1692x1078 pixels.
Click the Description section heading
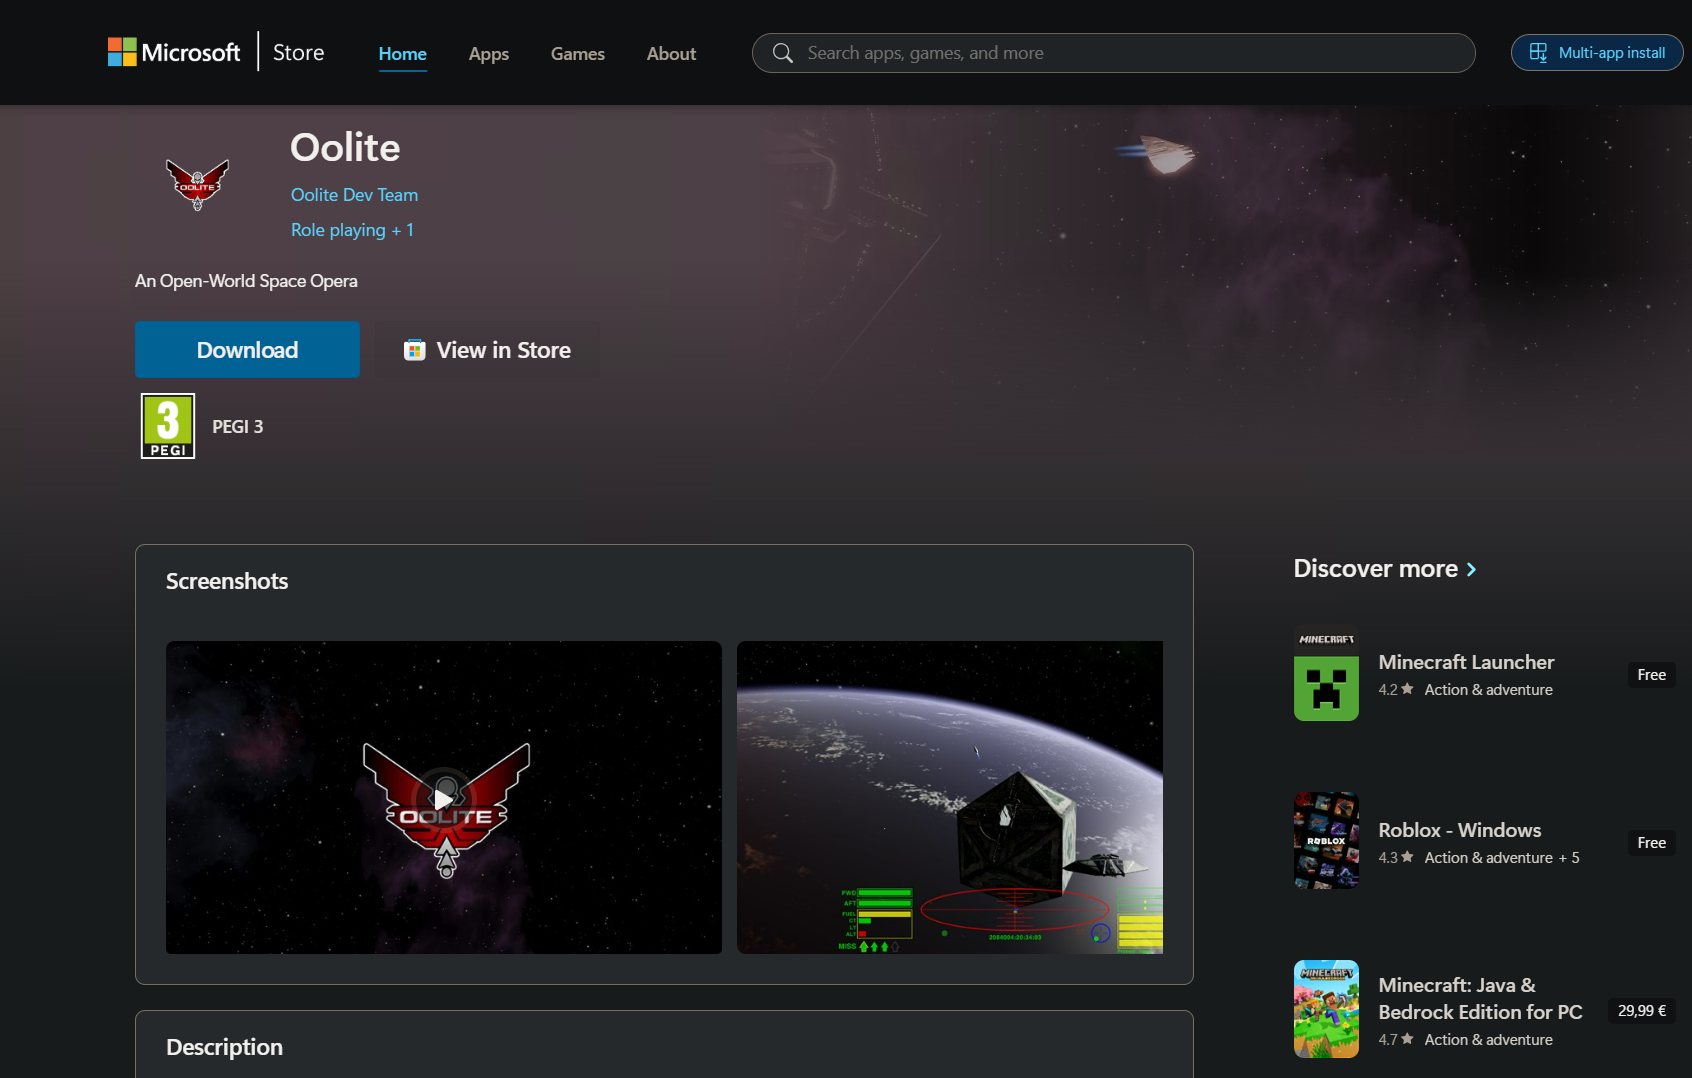pyautogui.click(x=224, y=1047)
